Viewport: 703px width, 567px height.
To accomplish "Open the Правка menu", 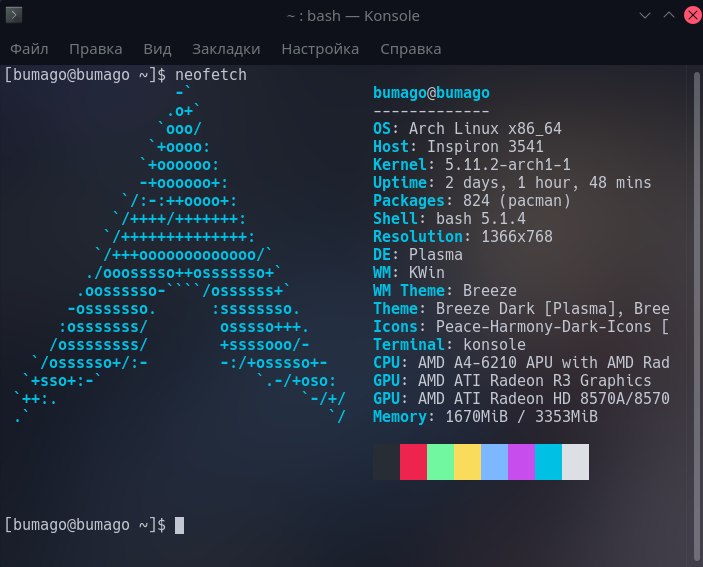I will (95, 49).
